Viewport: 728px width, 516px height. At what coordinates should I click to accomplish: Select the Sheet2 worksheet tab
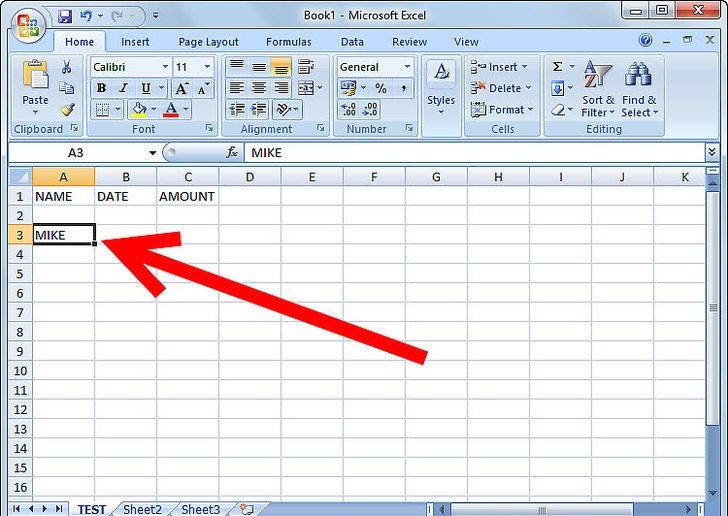pos(142,509)
